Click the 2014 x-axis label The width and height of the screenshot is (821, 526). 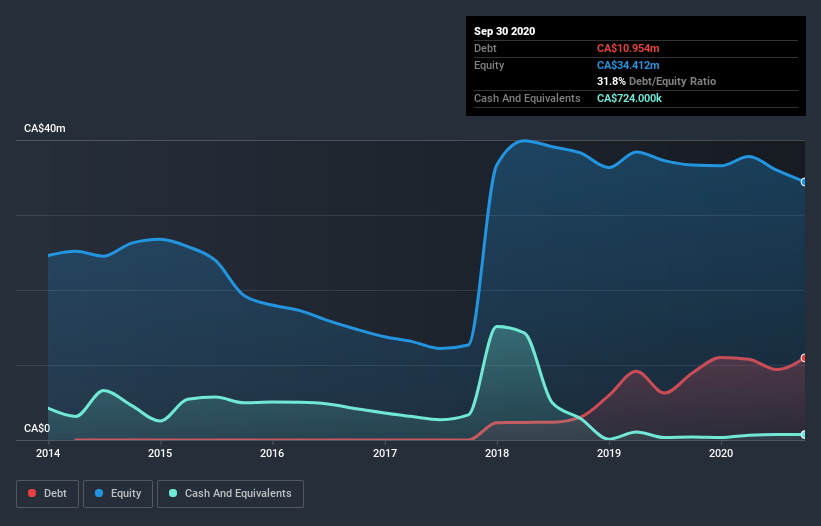48,453
